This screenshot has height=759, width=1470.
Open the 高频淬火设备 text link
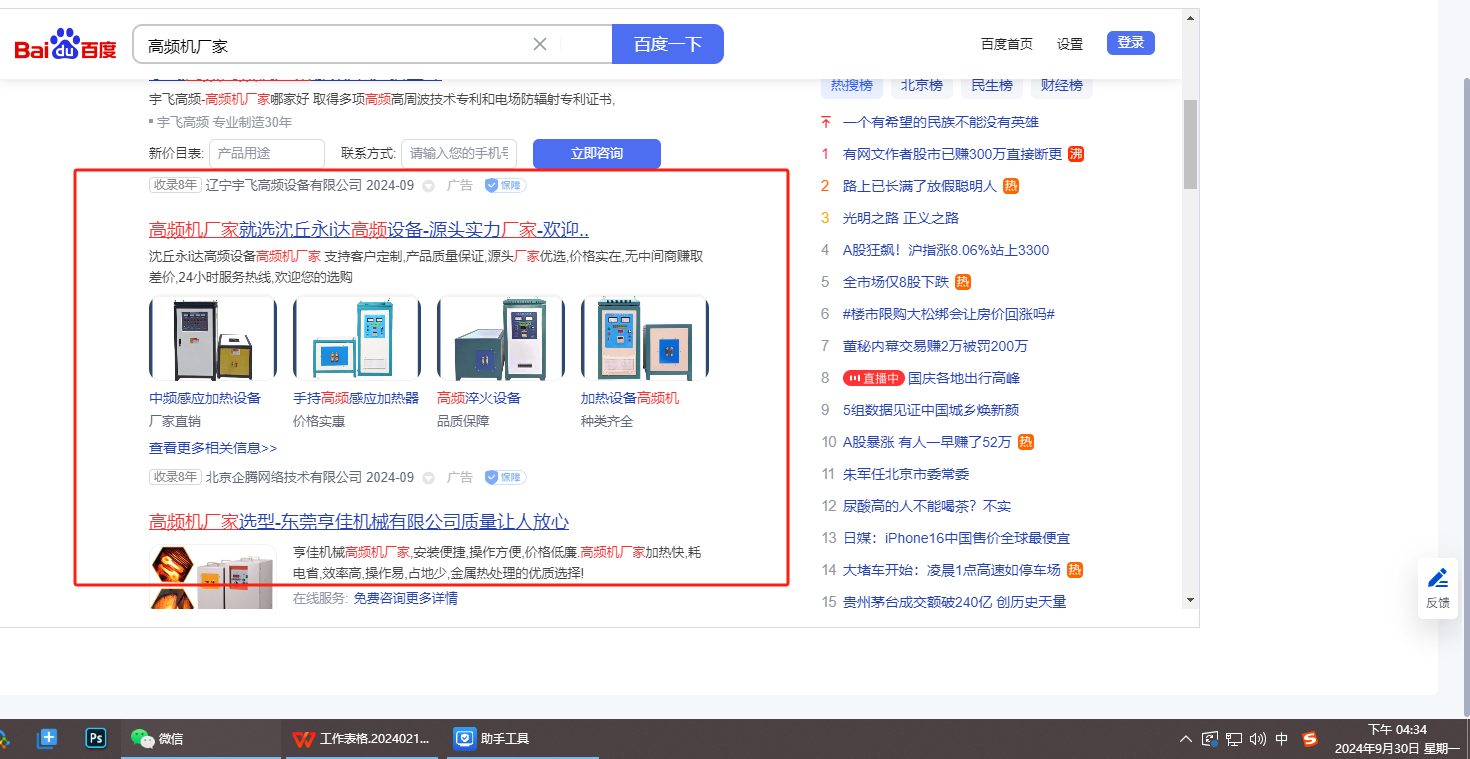[x=479, y=398]
